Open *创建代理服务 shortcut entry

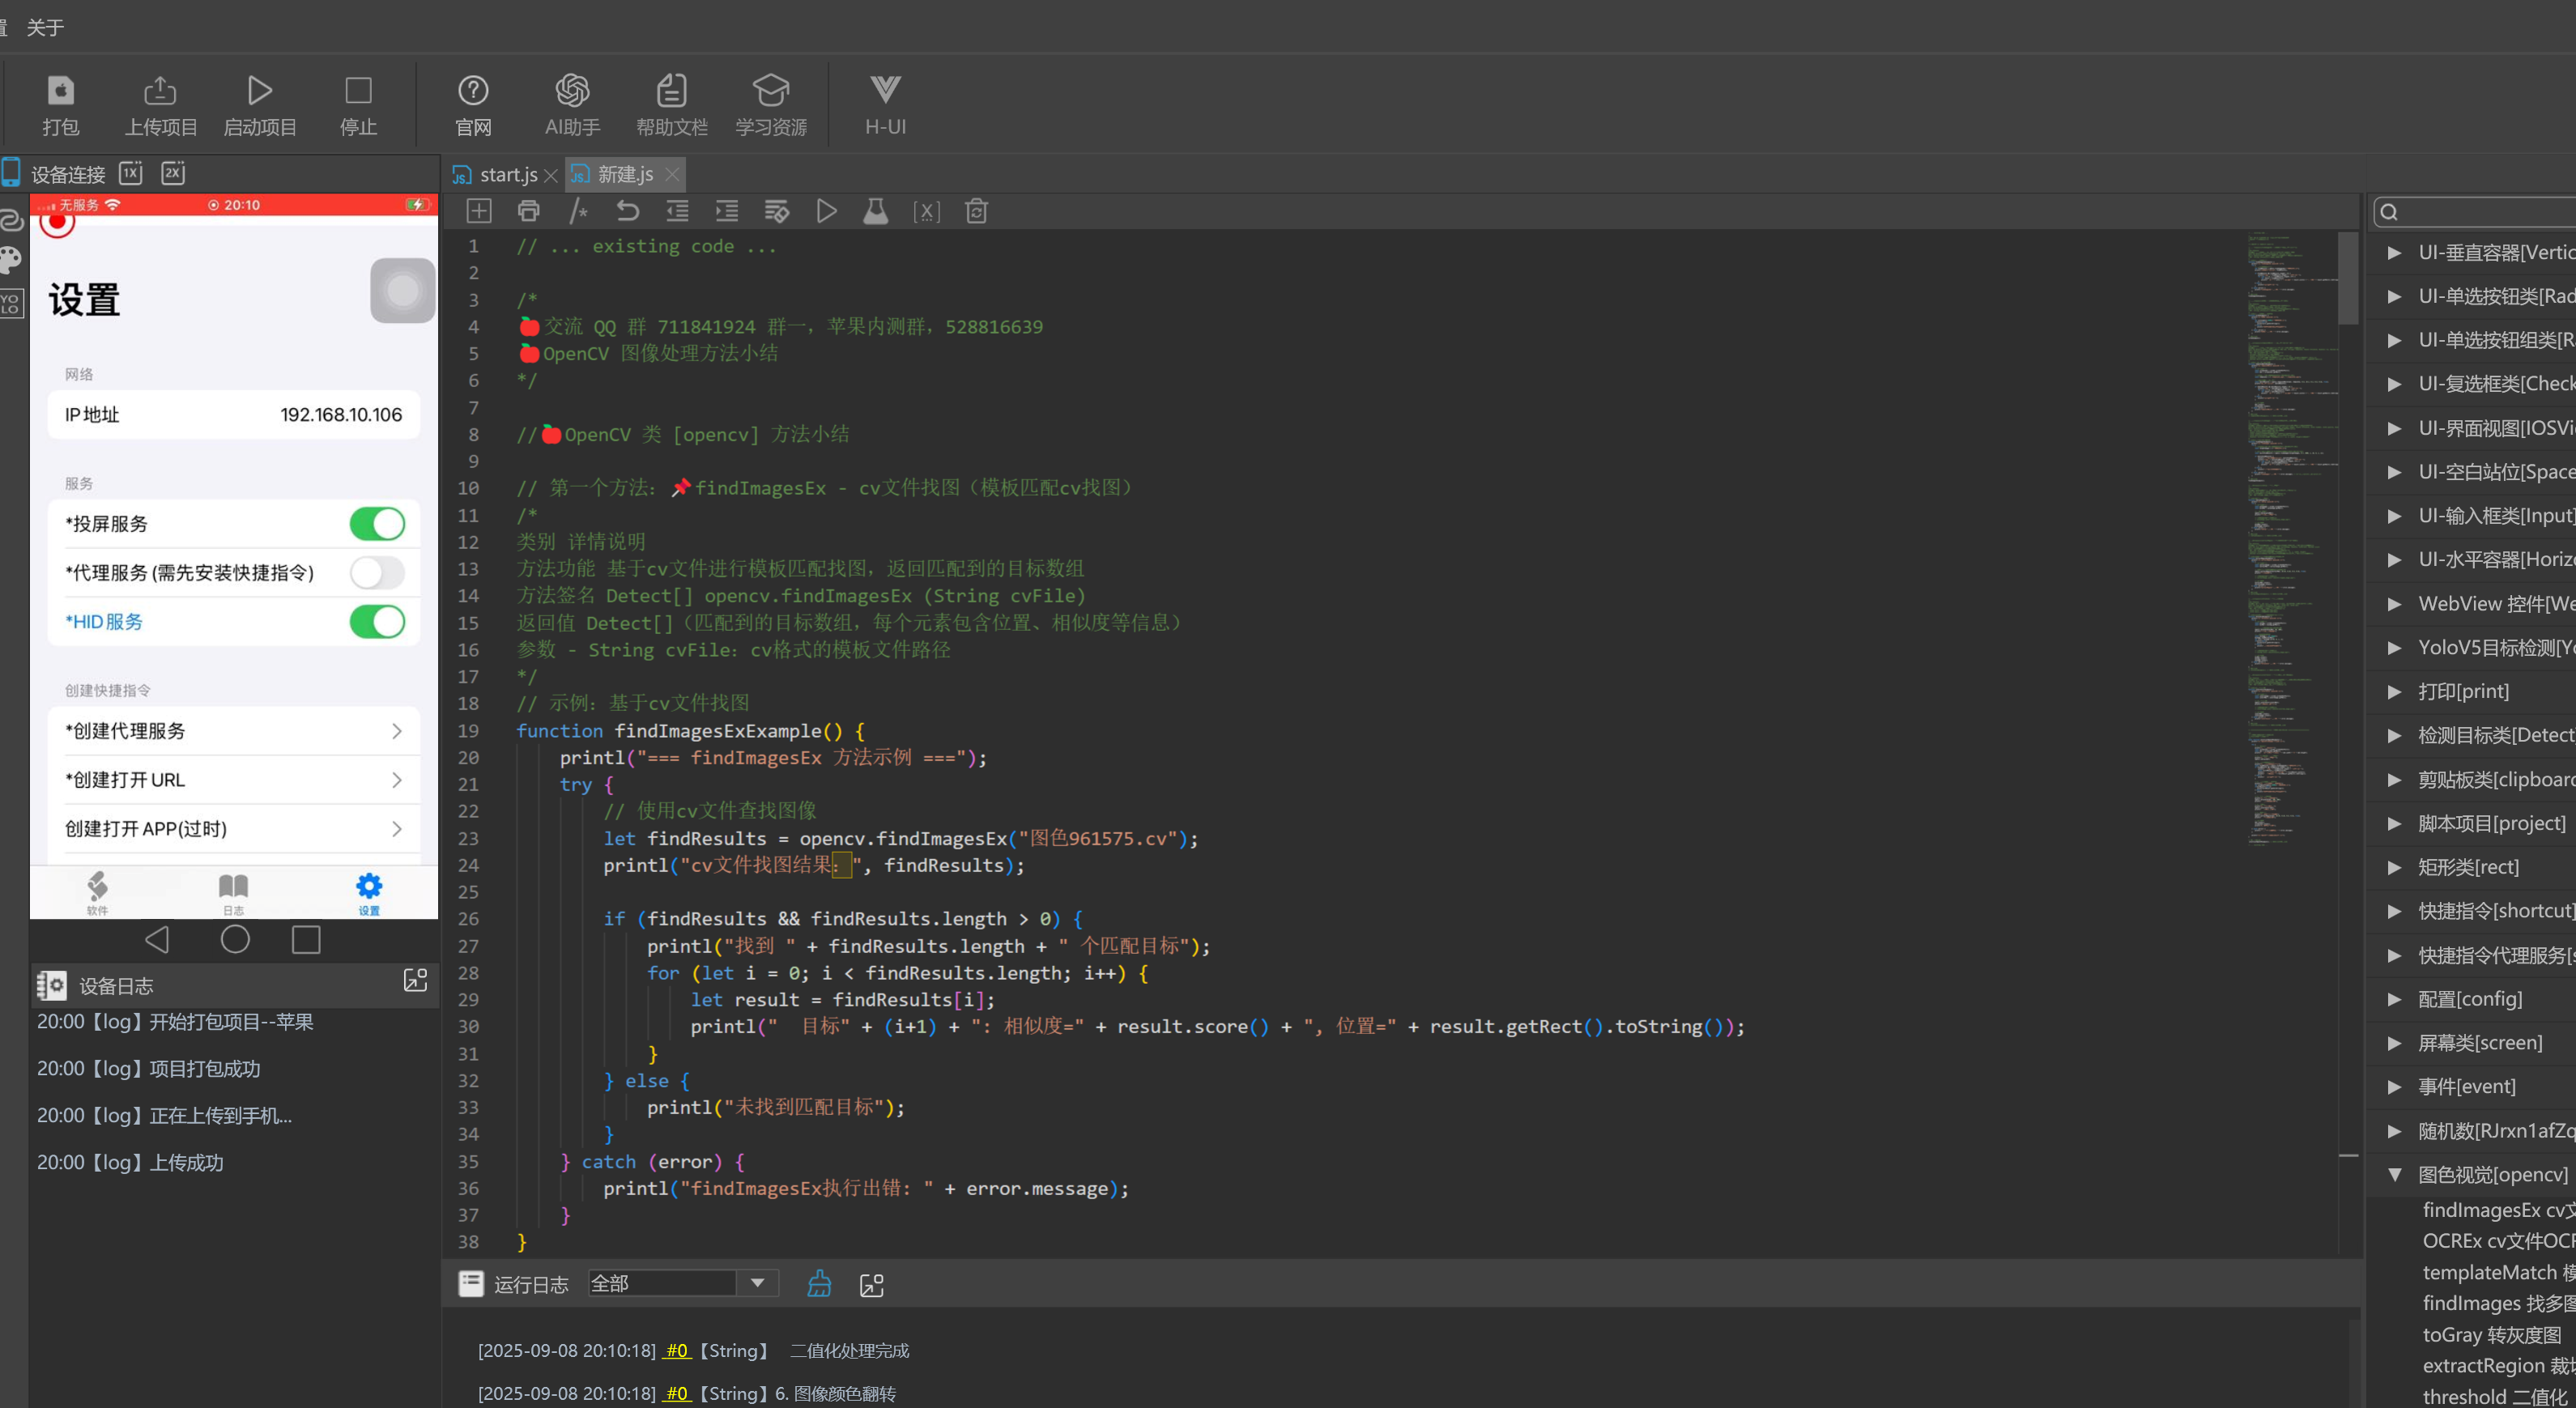click(x=234, y=731)
